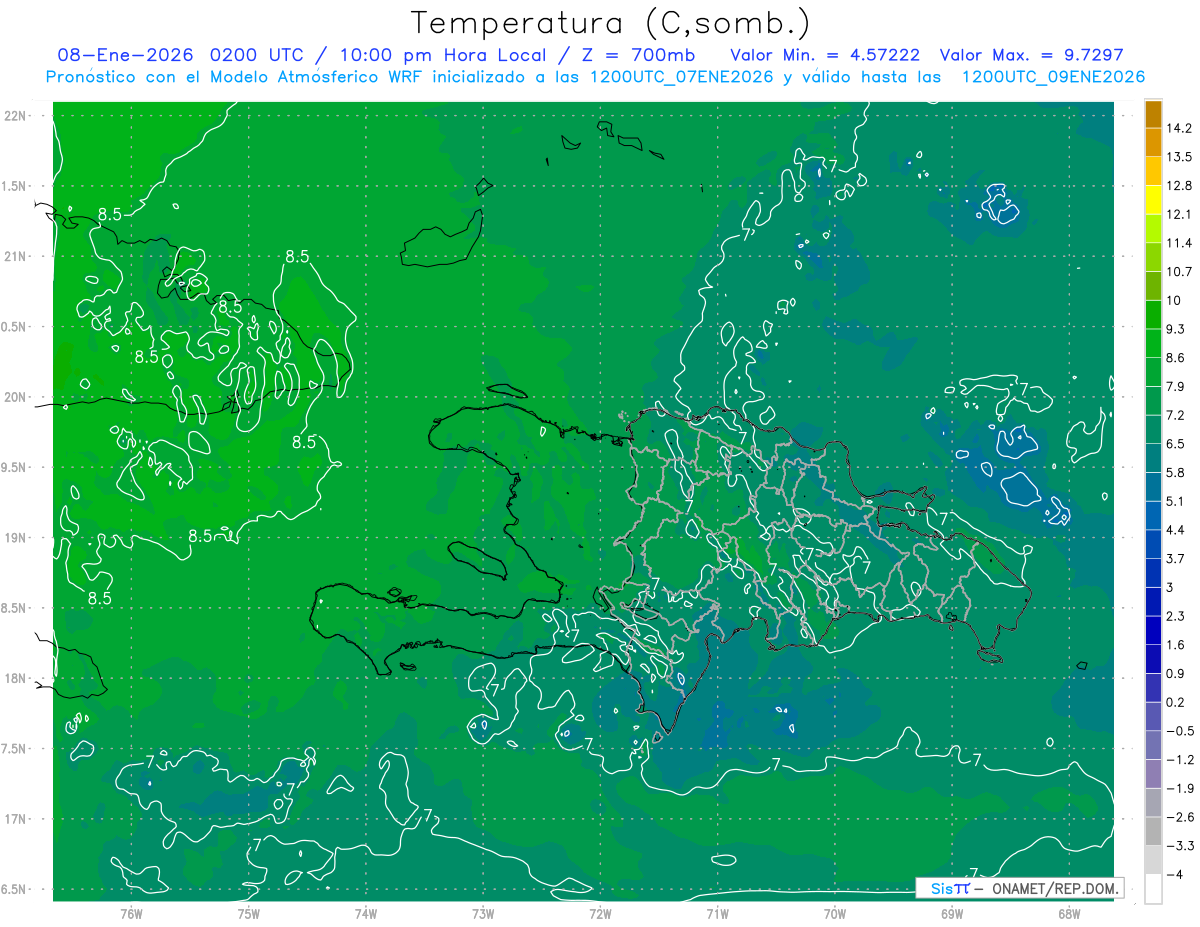Click legend color band between 13.5 and 14.2

tap(1153, 142)
